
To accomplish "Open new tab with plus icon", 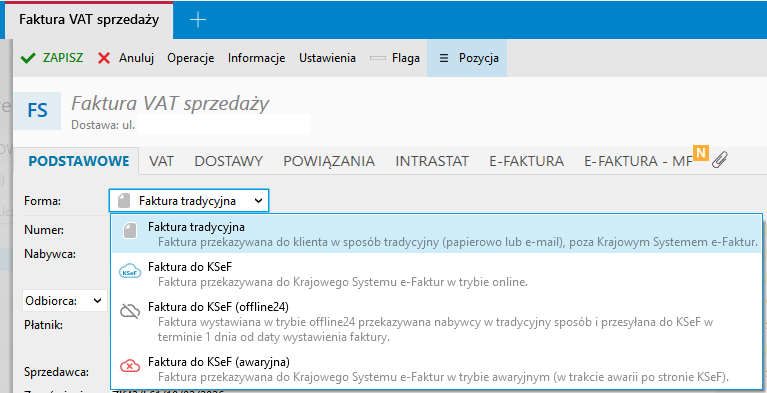I will click(198, 20).
